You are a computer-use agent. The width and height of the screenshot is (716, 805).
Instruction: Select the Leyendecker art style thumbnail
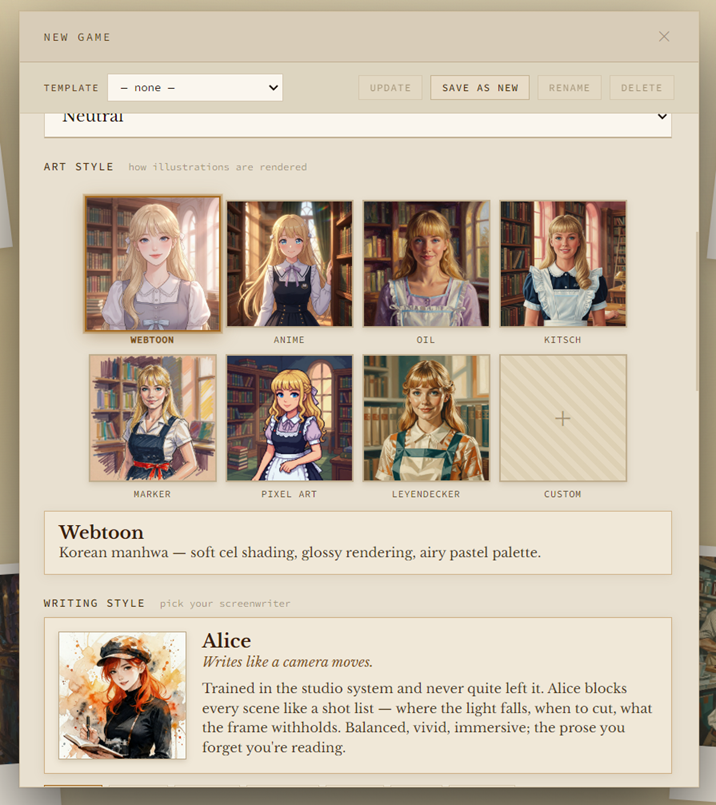tap(426, 418)
